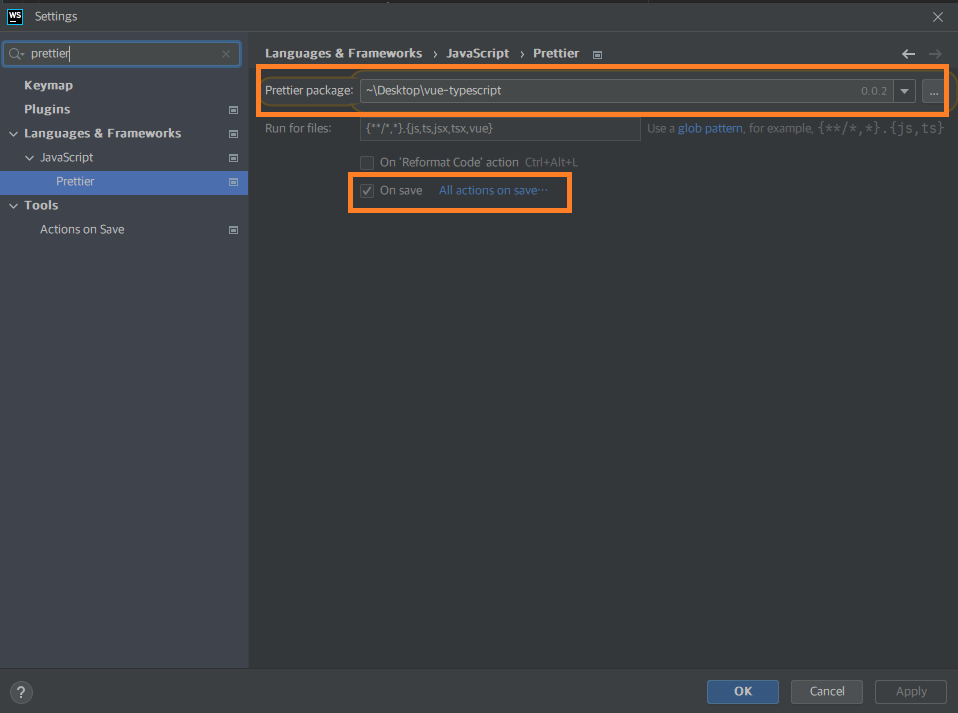Click project-level icon next to Plugins

click(x=233, y=110)
